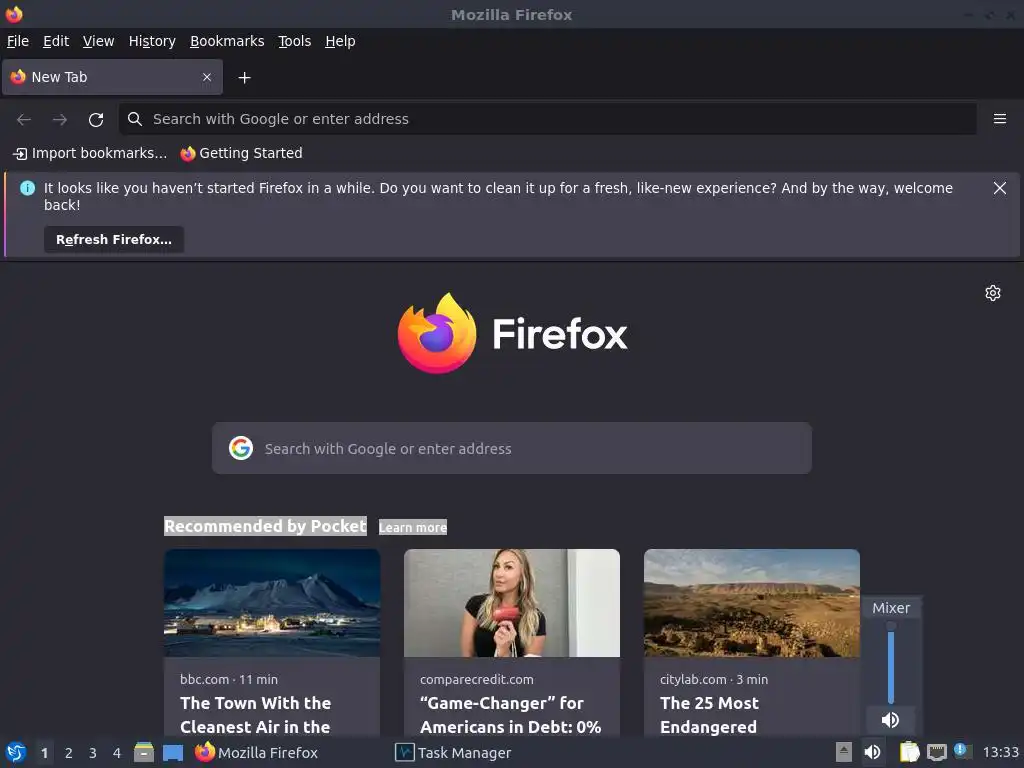Open comparecredit.com woman thumbnail

(x=512, y=603)
